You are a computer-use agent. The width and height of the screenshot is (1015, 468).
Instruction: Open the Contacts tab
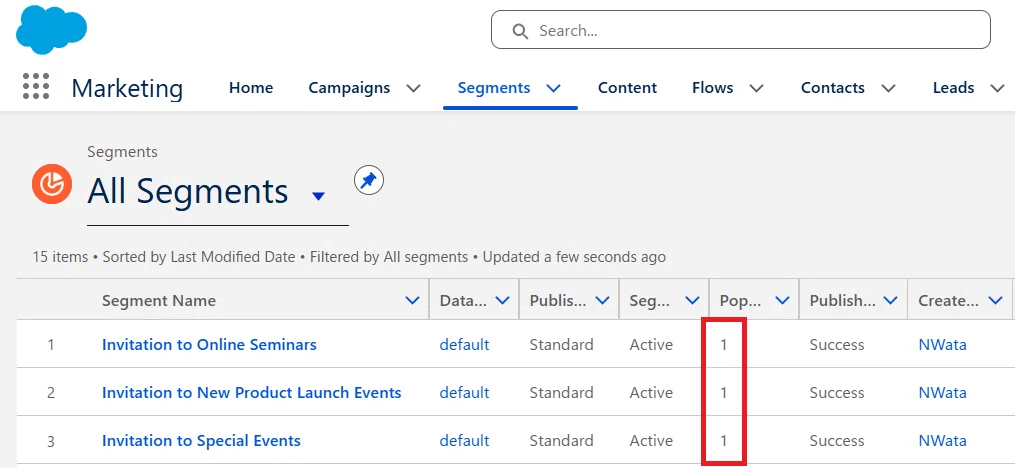pos(832,87)
